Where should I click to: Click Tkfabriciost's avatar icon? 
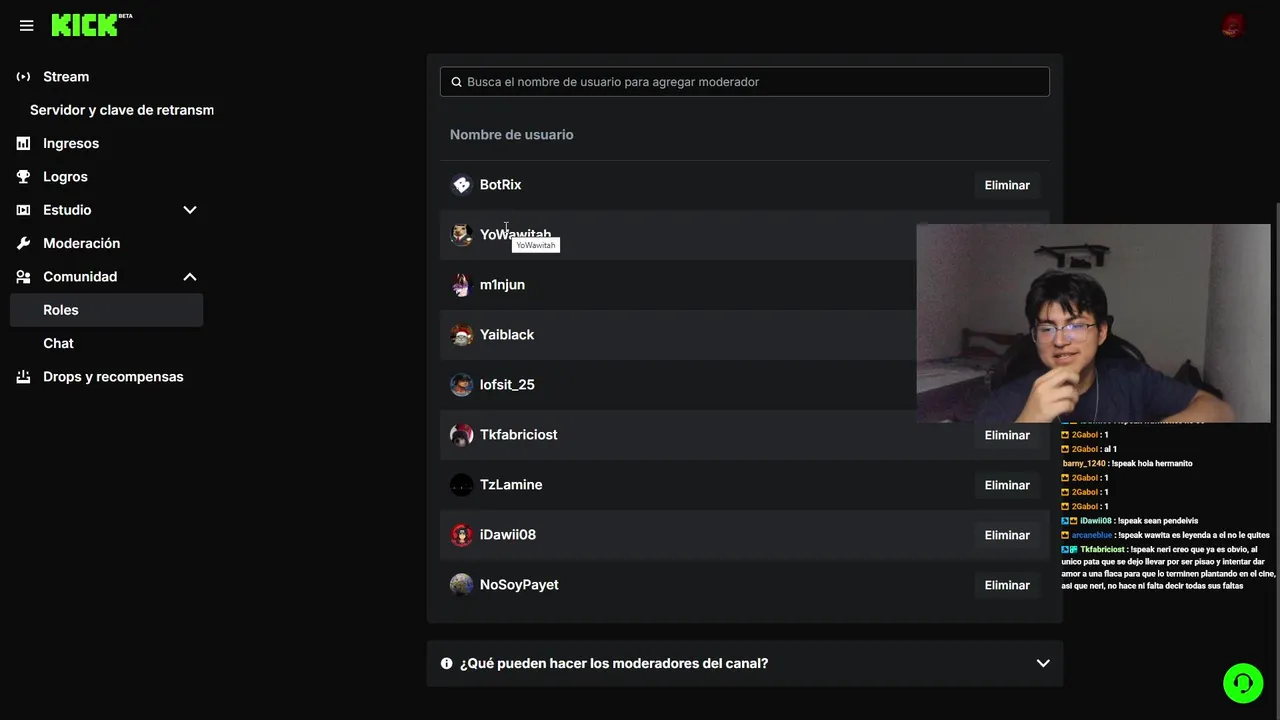(461, 435)
